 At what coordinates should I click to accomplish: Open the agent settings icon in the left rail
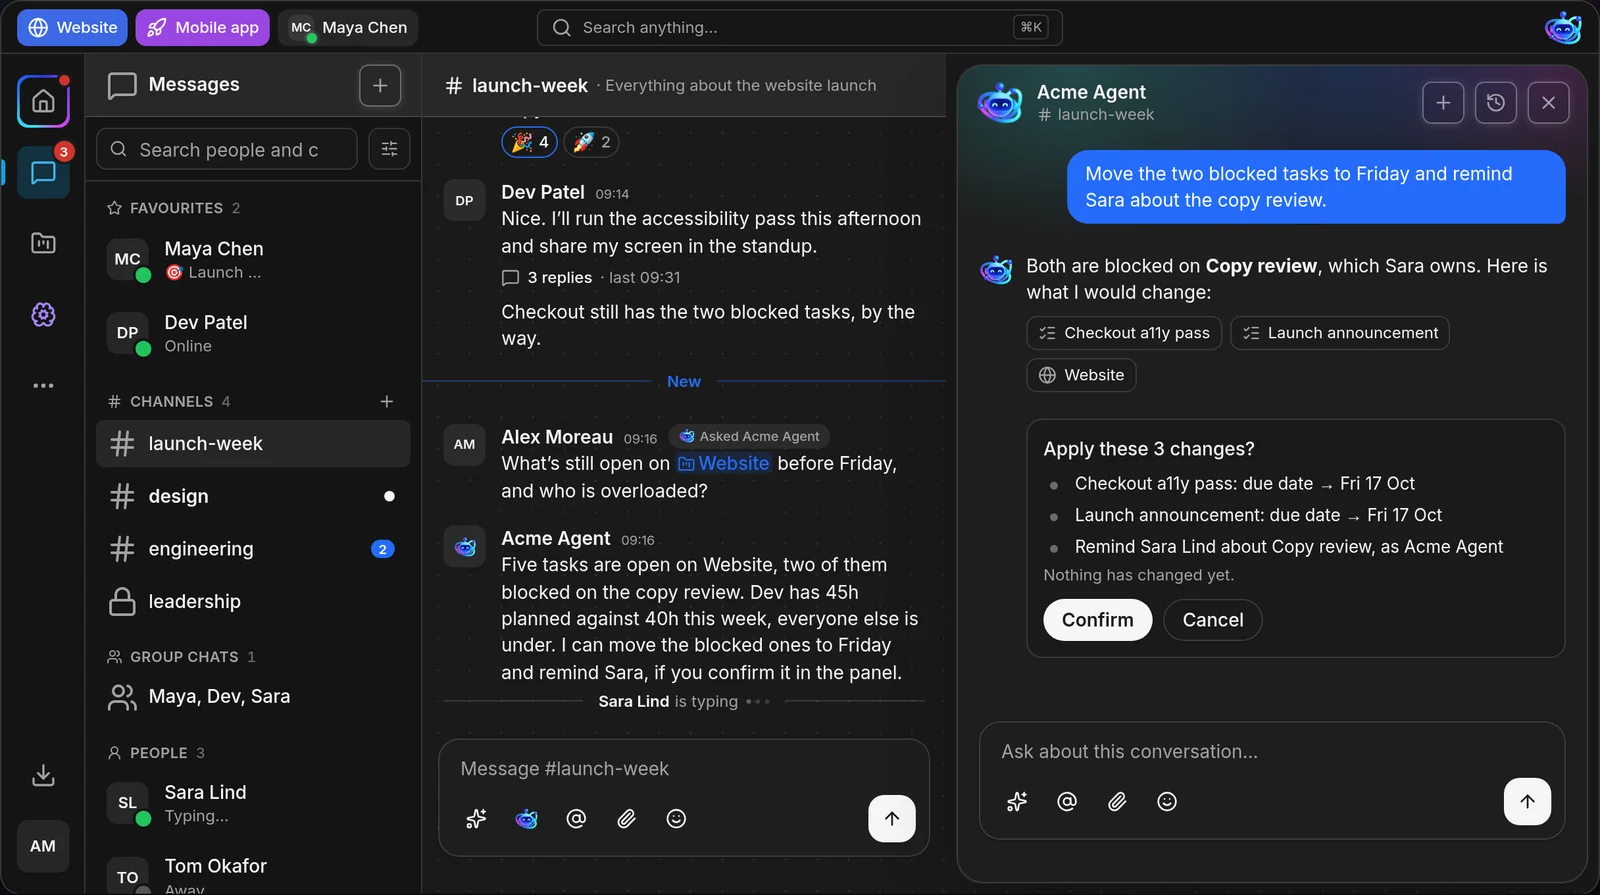(x=43, y=315)
